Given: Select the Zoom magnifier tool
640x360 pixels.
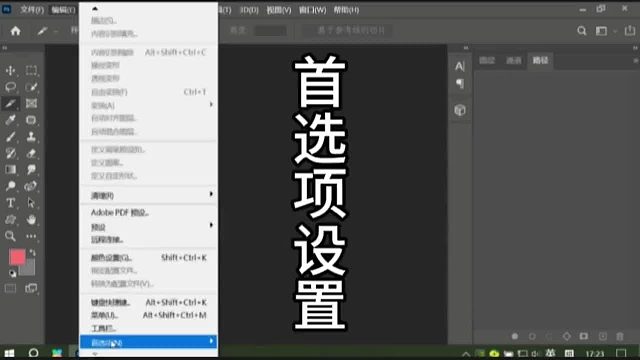Looking at the screenshot, I should [x=10, y=236].
